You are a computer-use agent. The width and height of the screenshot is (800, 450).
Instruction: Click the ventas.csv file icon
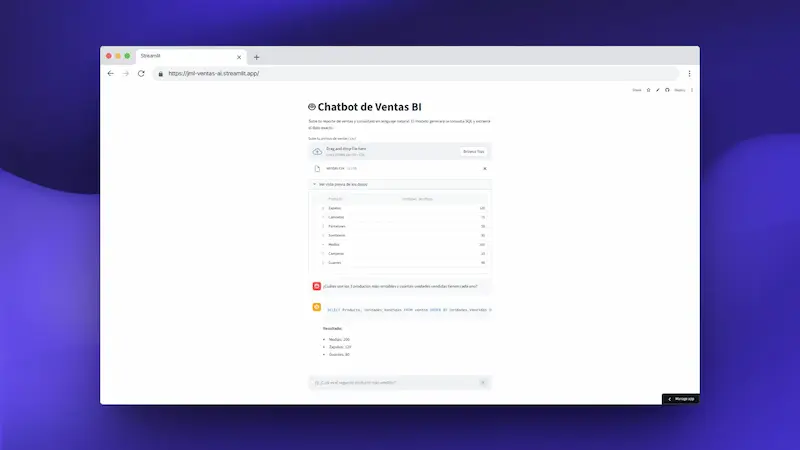[317, 168]
